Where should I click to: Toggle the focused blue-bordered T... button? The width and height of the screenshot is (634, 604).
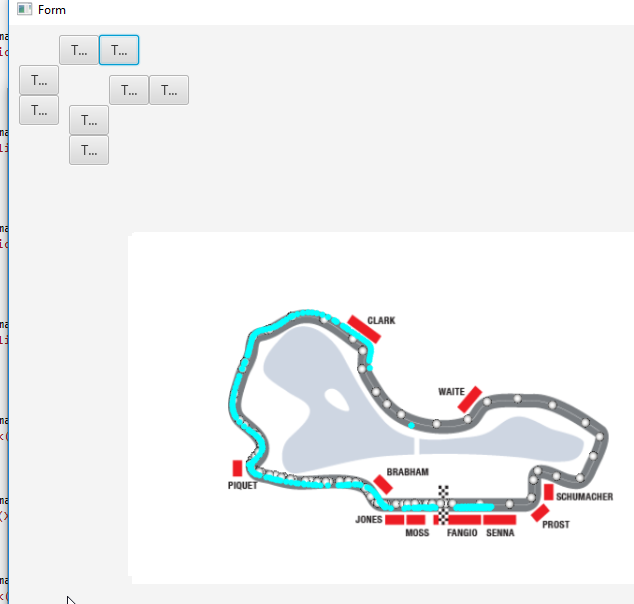pyautogui.click(x=119, y=50)
